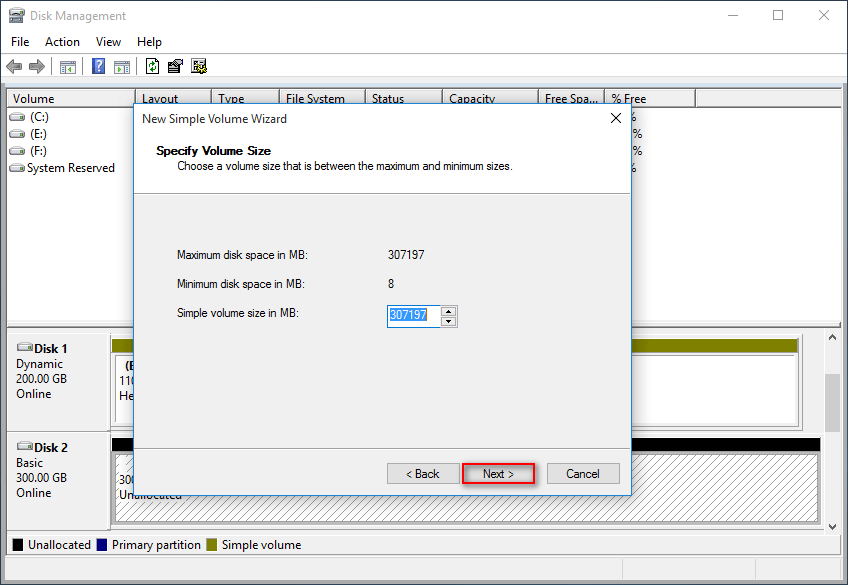Viewport: 848px width, 585px height.
Task: Open the File menu
Action: [20, 42]
